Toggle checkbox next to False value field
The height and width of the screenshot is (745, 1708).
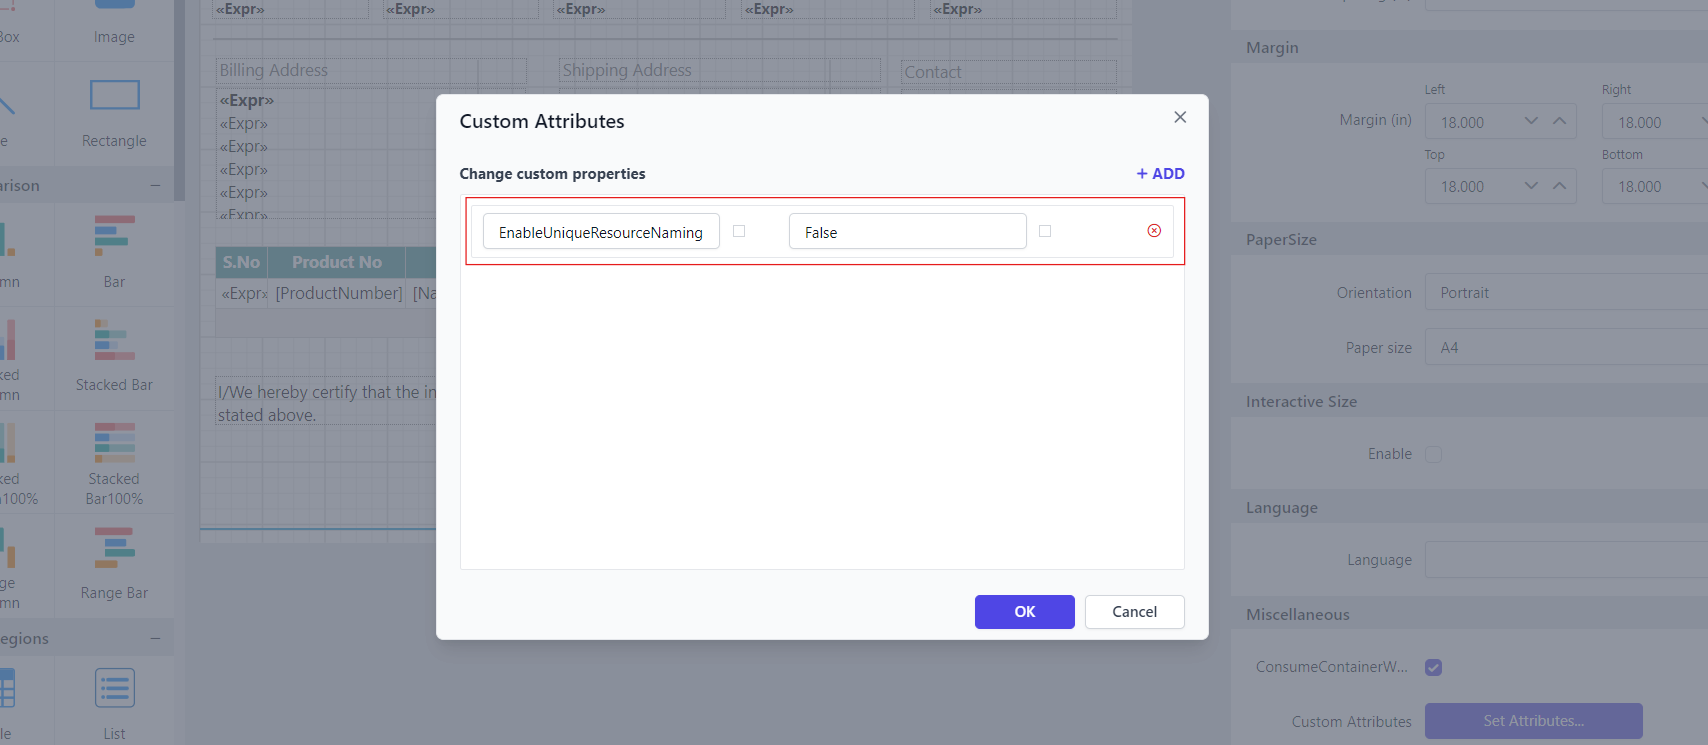pos(1045,231)
